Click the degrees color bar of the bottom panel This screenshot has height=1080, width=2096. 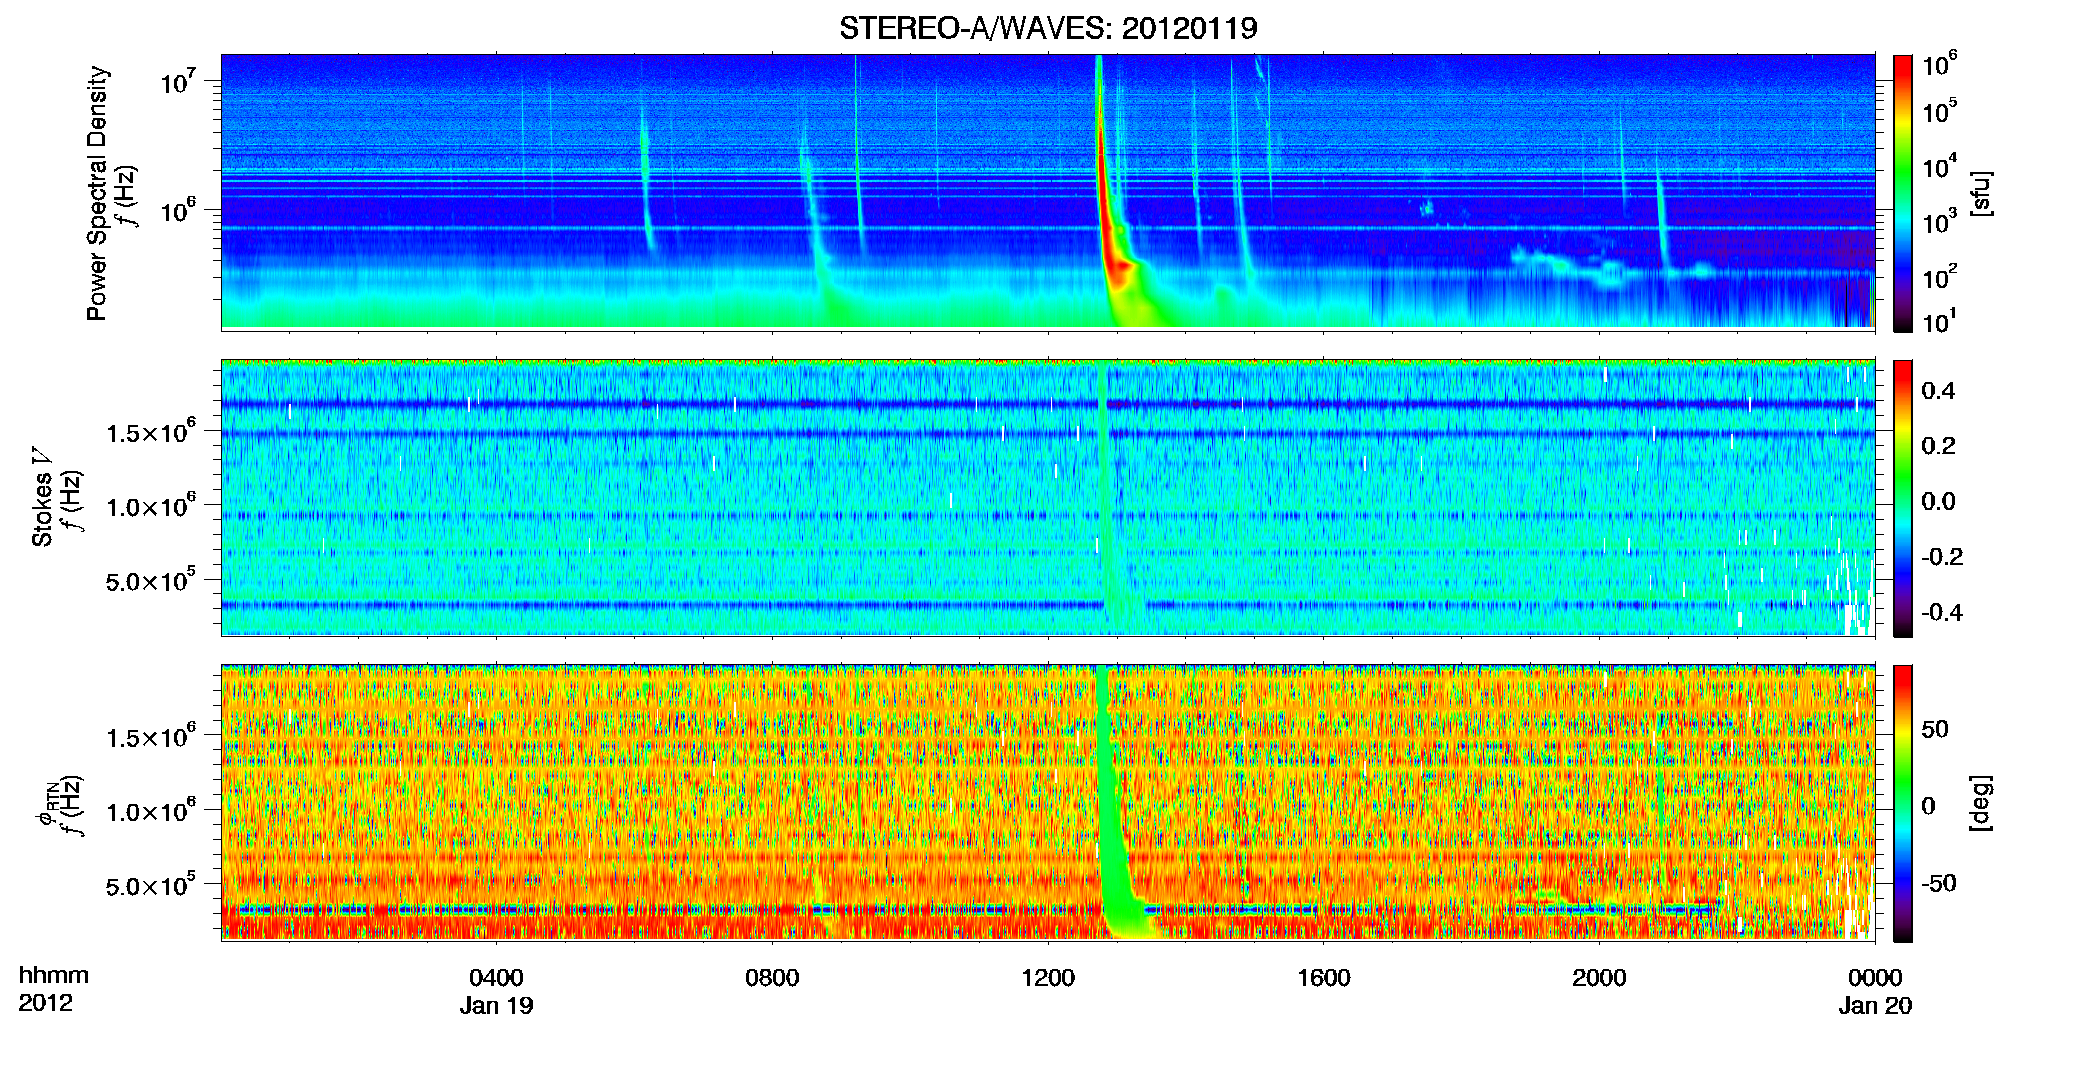(x=1902, y=803)
